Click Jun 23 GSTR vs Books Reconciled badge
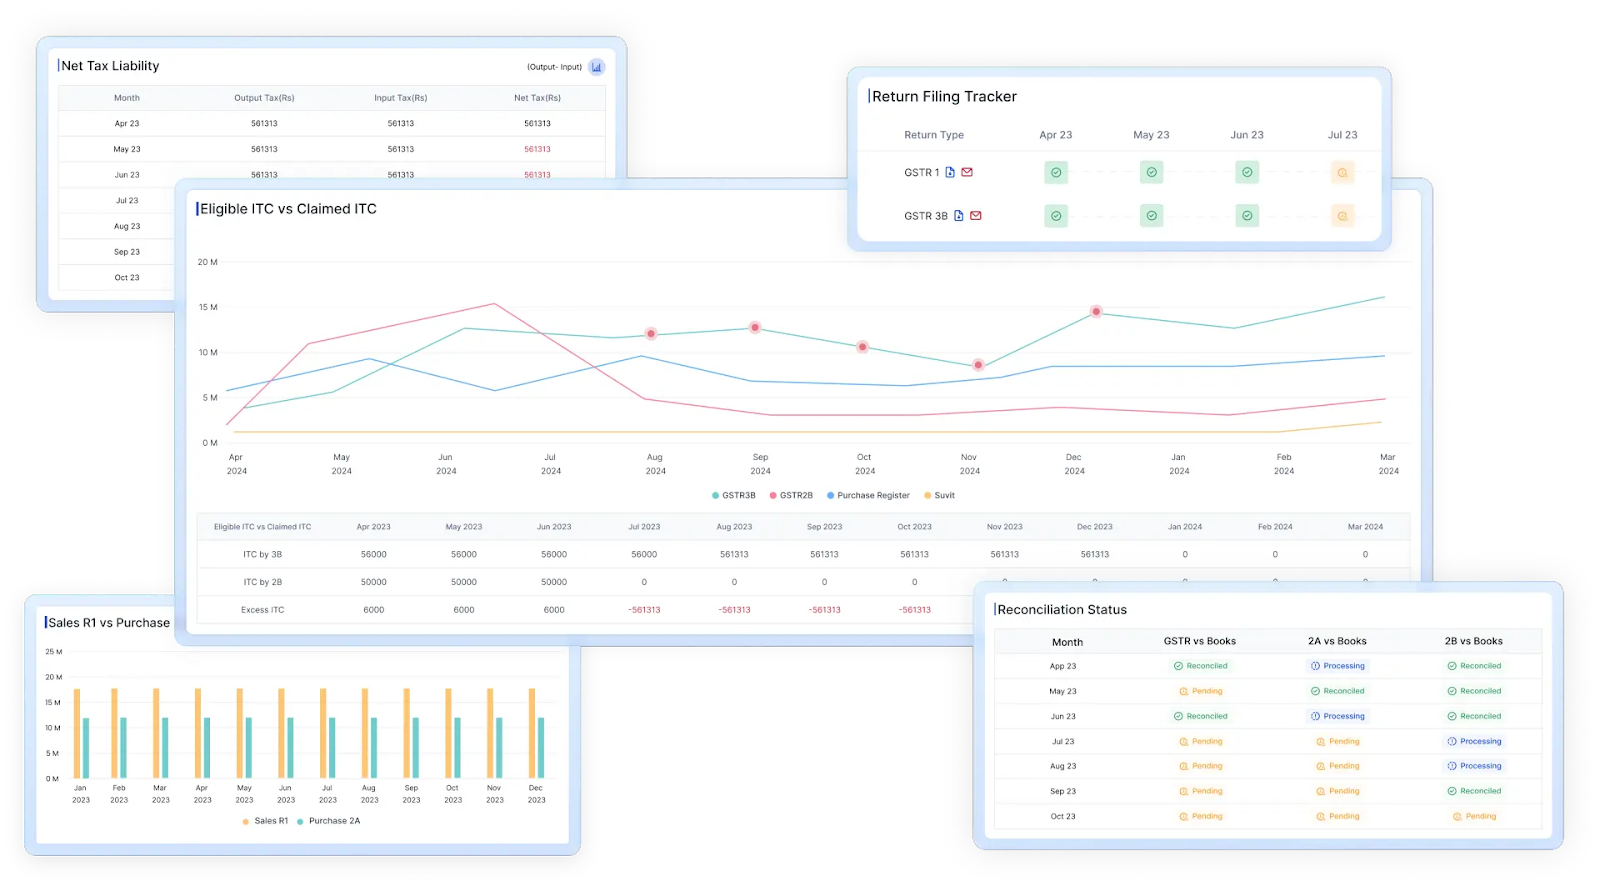The image size is (1600, 886). click(x=1201, y=716)
